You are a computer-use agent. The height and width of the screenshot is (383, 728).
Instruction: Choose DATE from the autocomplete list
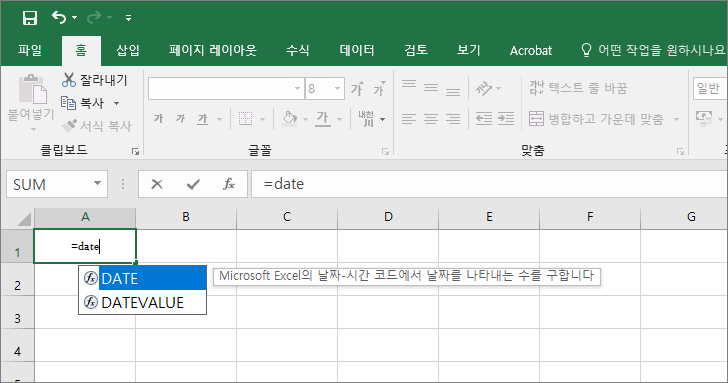[x=143, y=279]
